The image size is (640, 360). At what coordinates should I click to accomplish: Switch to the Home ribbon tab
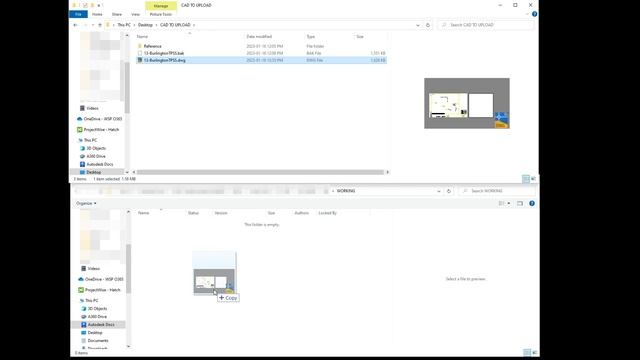(x=97, y=14)
